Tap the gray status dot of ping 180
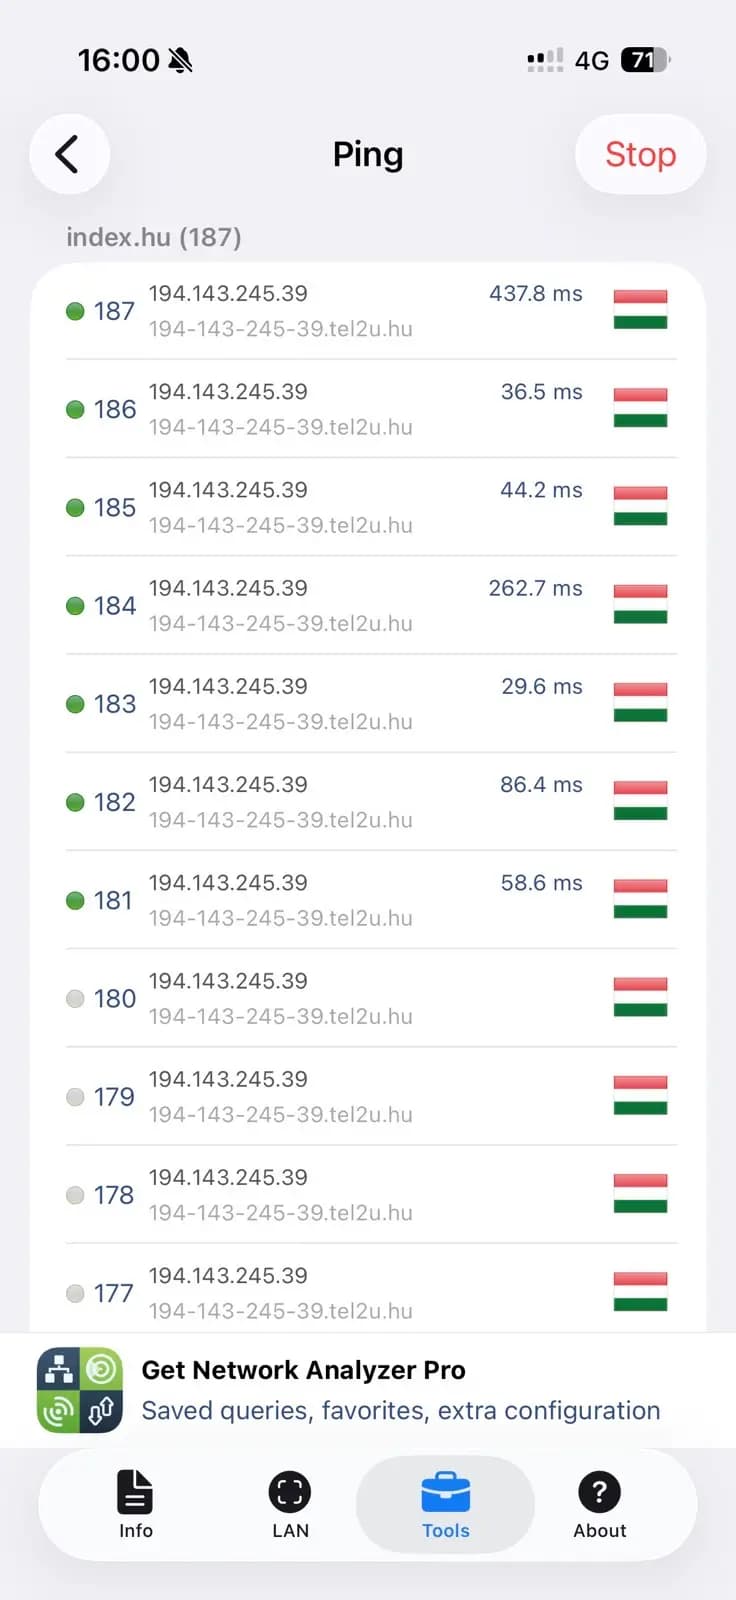This screenshot has width=736, height=1600. 75,998
